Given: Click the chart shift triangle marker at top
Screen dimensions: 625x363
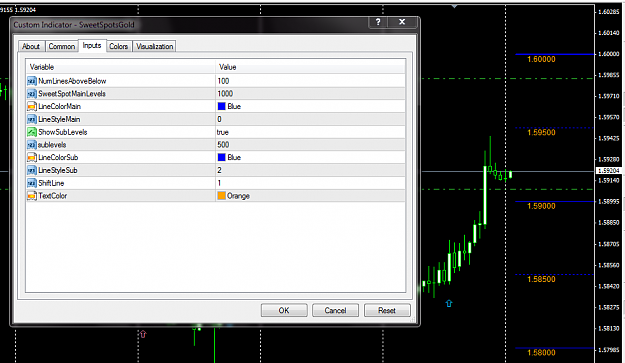Looking at the screenshot, I should tap(454, 6).
